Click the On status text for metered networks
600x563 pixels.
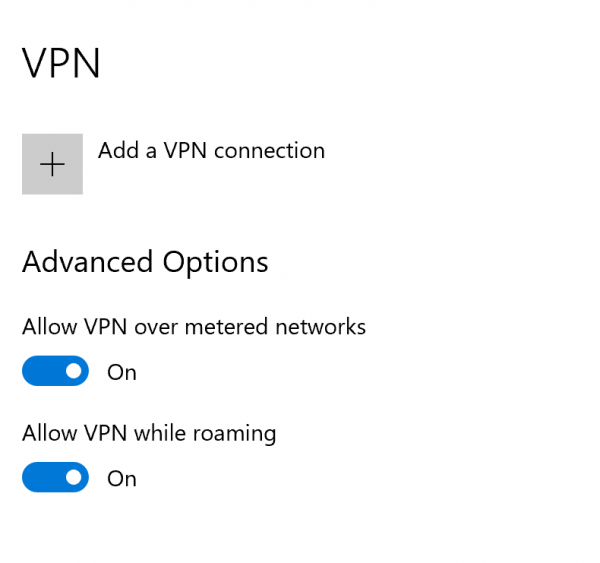pos(122,373)
